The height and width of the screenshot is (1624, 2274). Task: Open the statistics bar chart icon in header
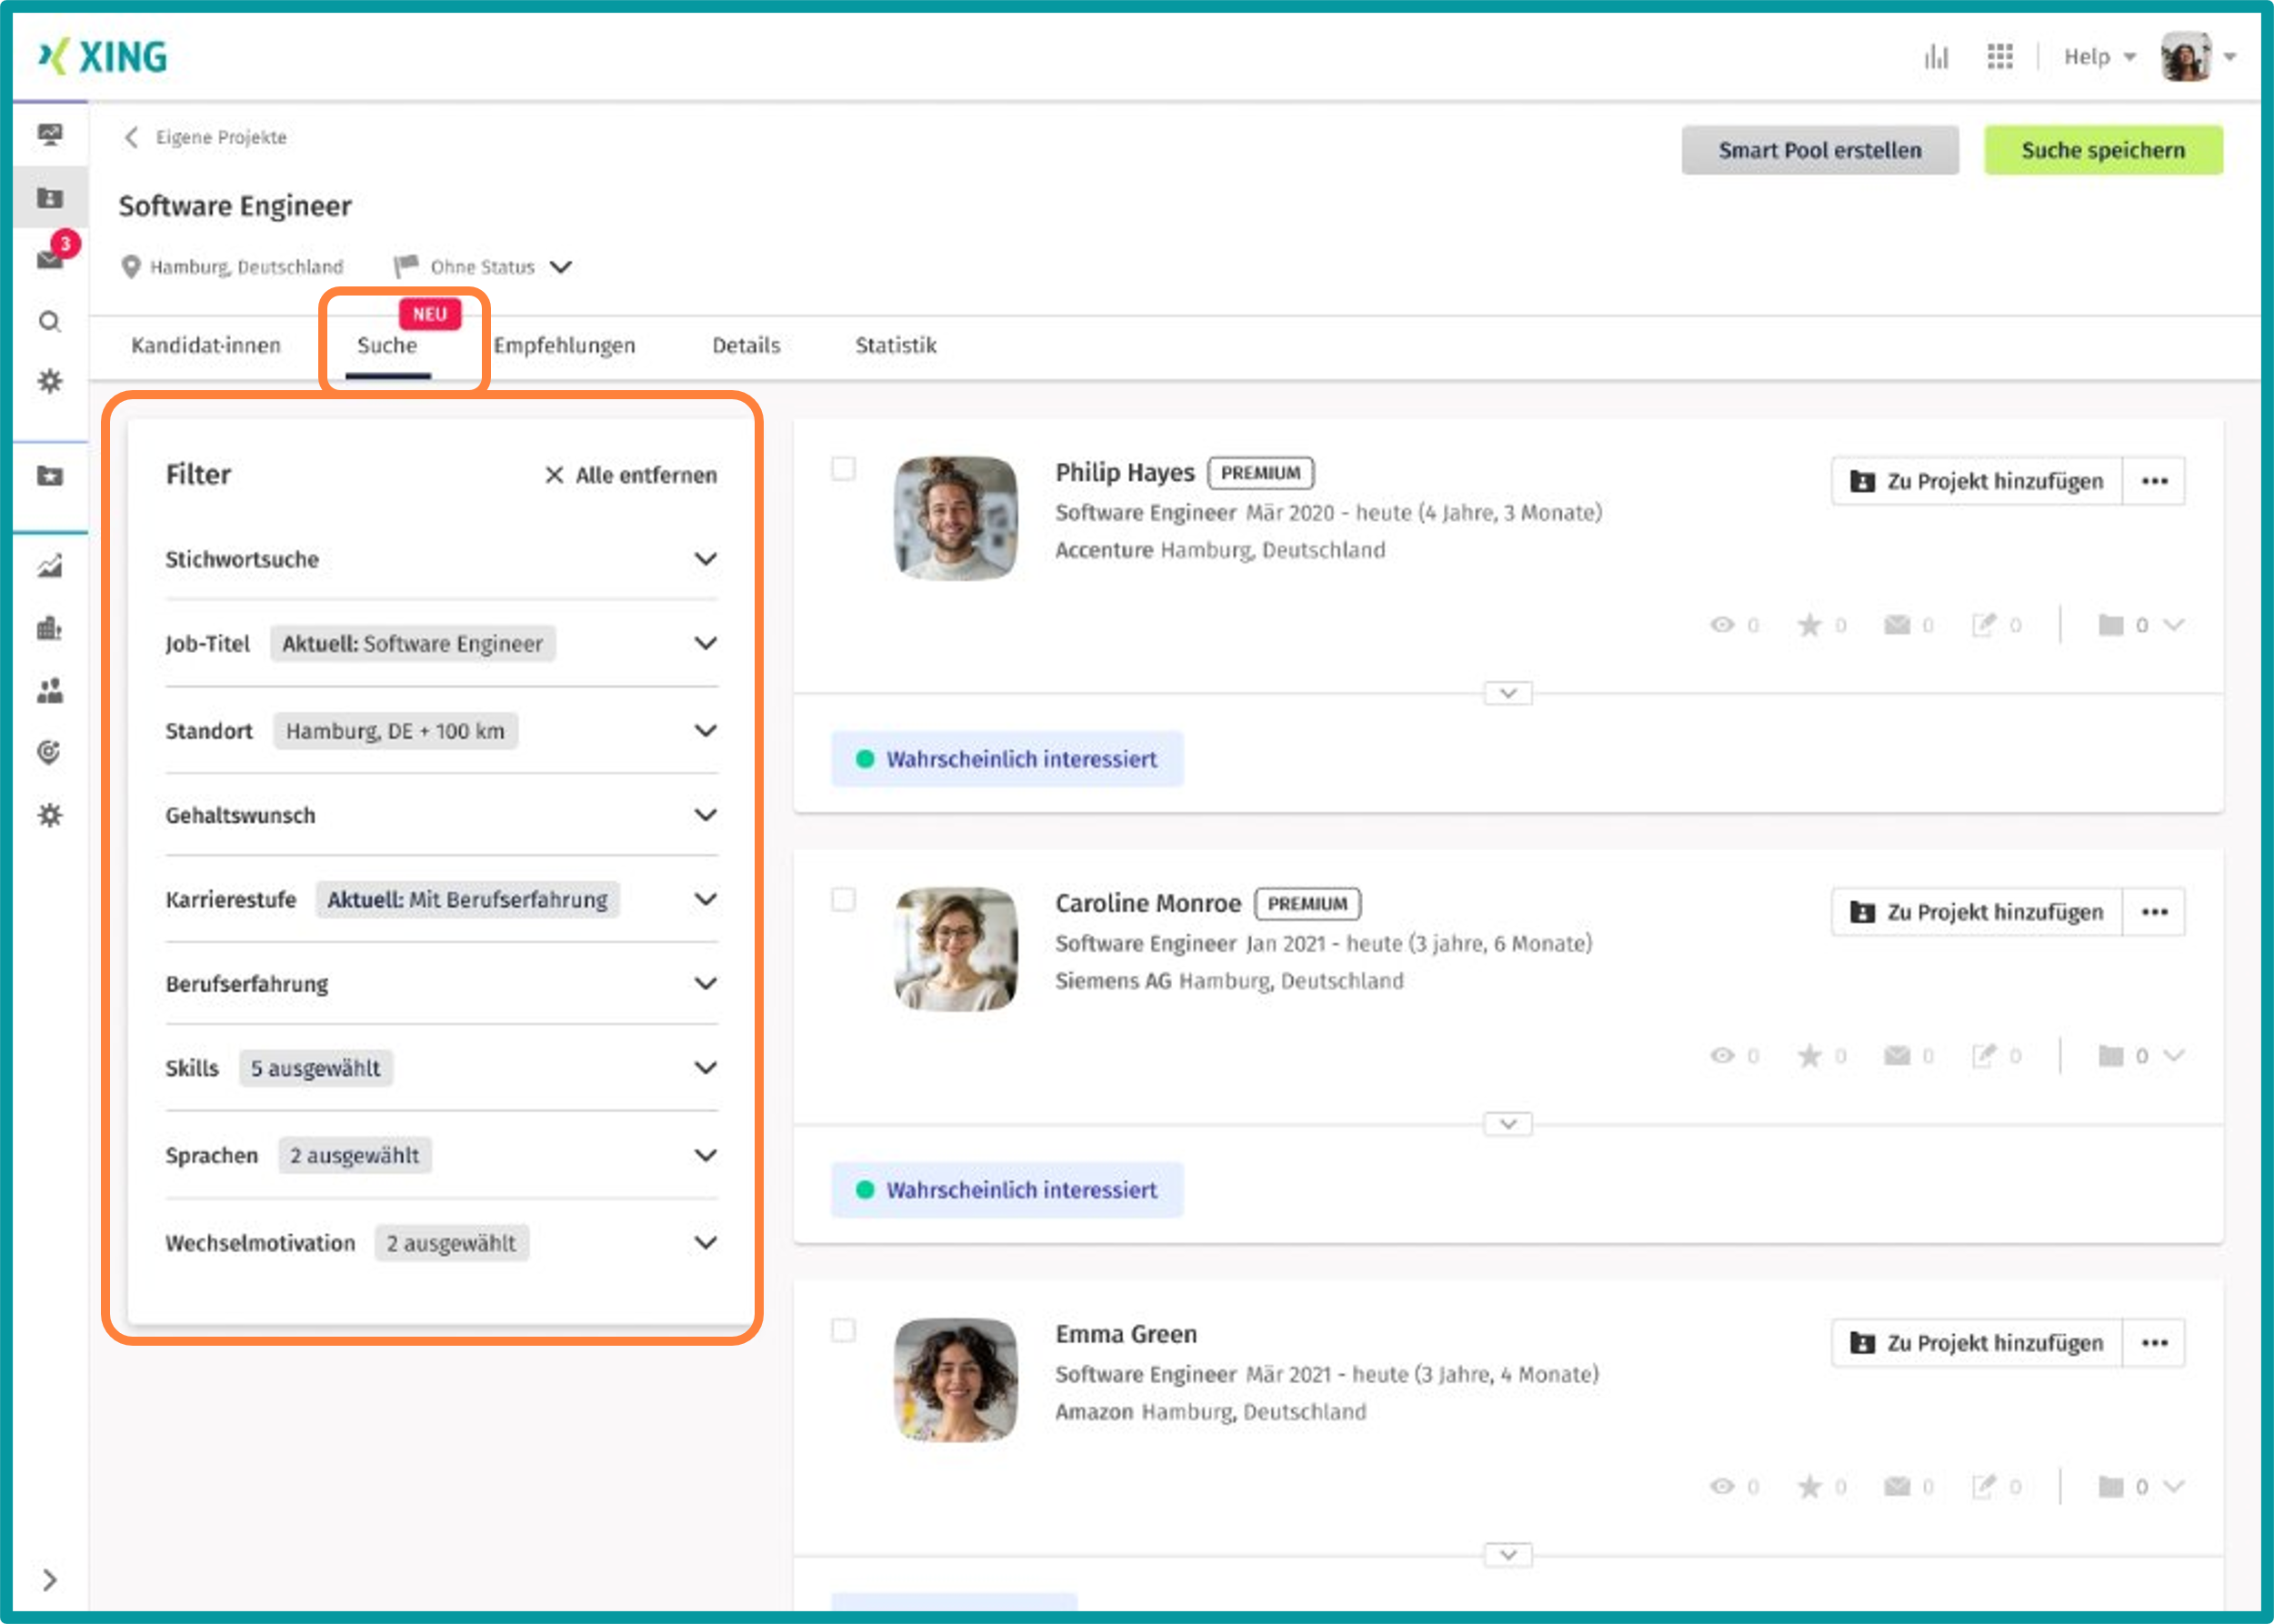pyautogui.click(x=1936, y=57)
